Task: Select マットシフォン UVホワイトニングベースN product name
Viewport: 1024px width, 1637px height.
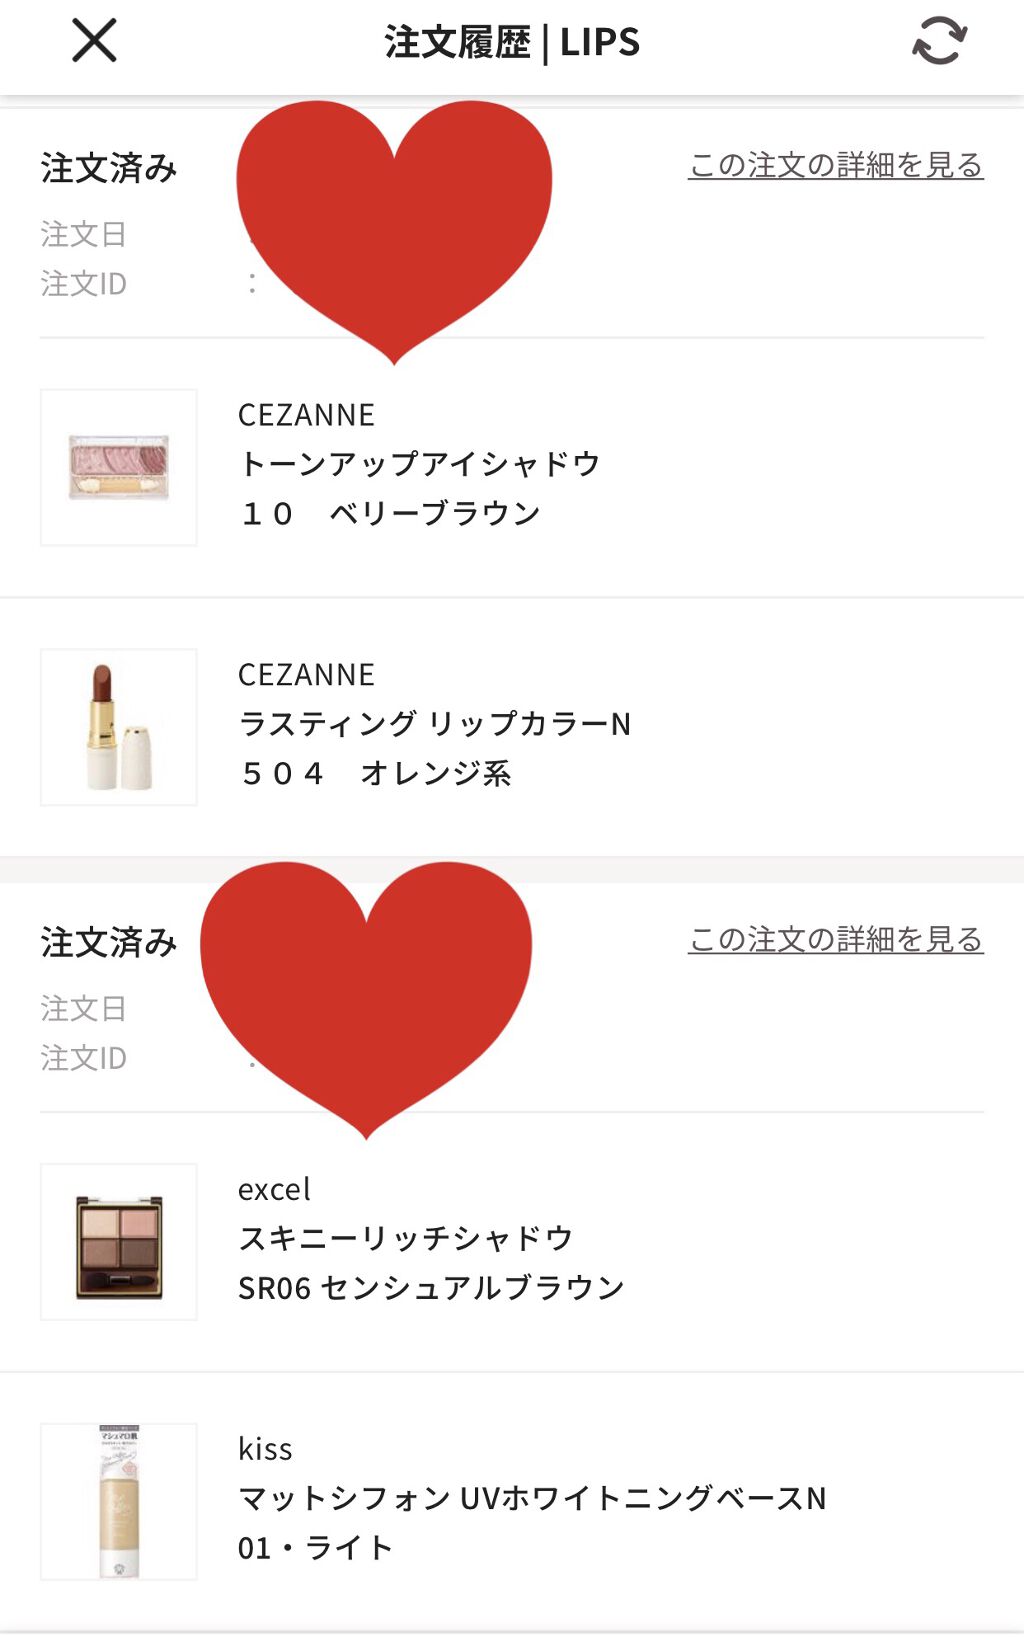Action: pos(532,1498)
